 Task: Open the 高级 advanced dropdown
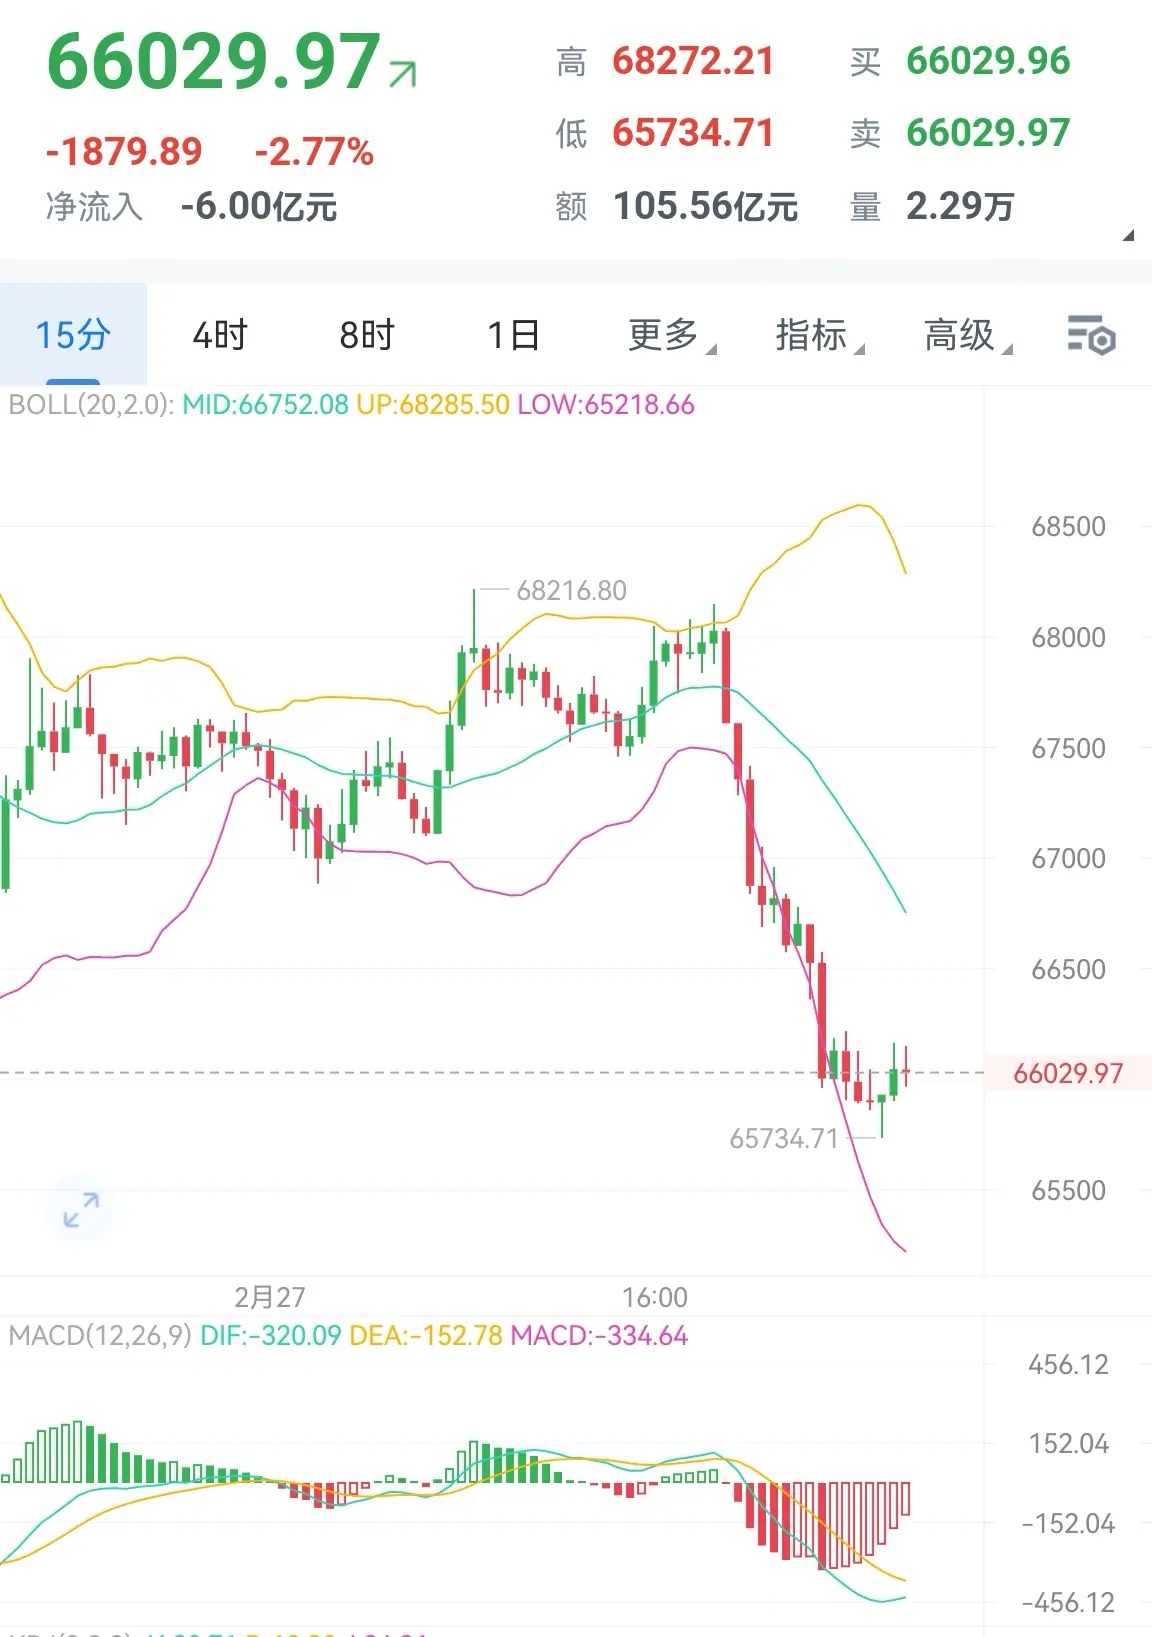click(967, 335)
